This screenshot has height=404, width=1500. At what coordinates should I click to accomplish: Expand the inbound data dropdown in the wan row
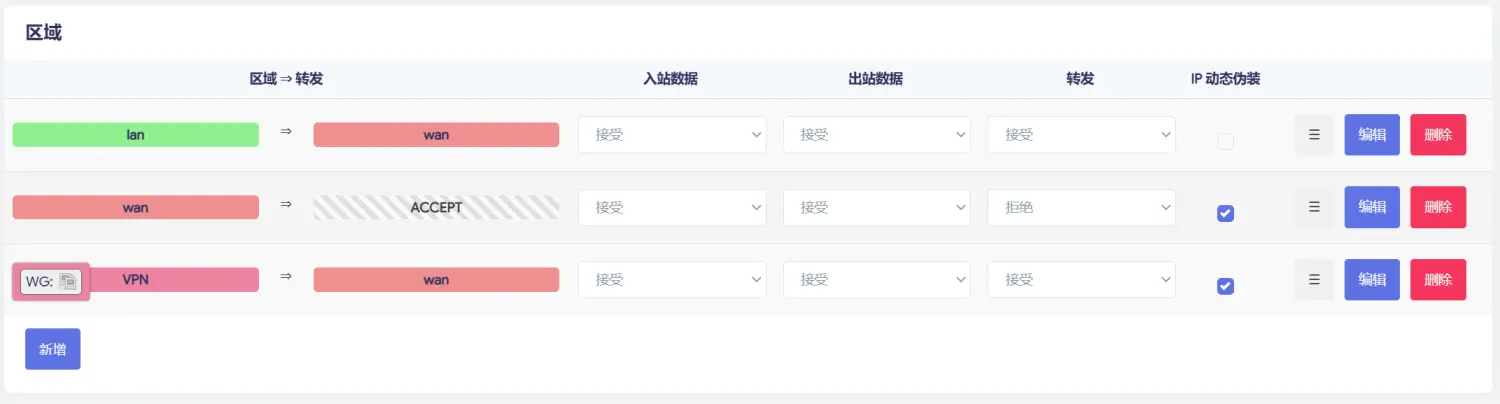672,207
